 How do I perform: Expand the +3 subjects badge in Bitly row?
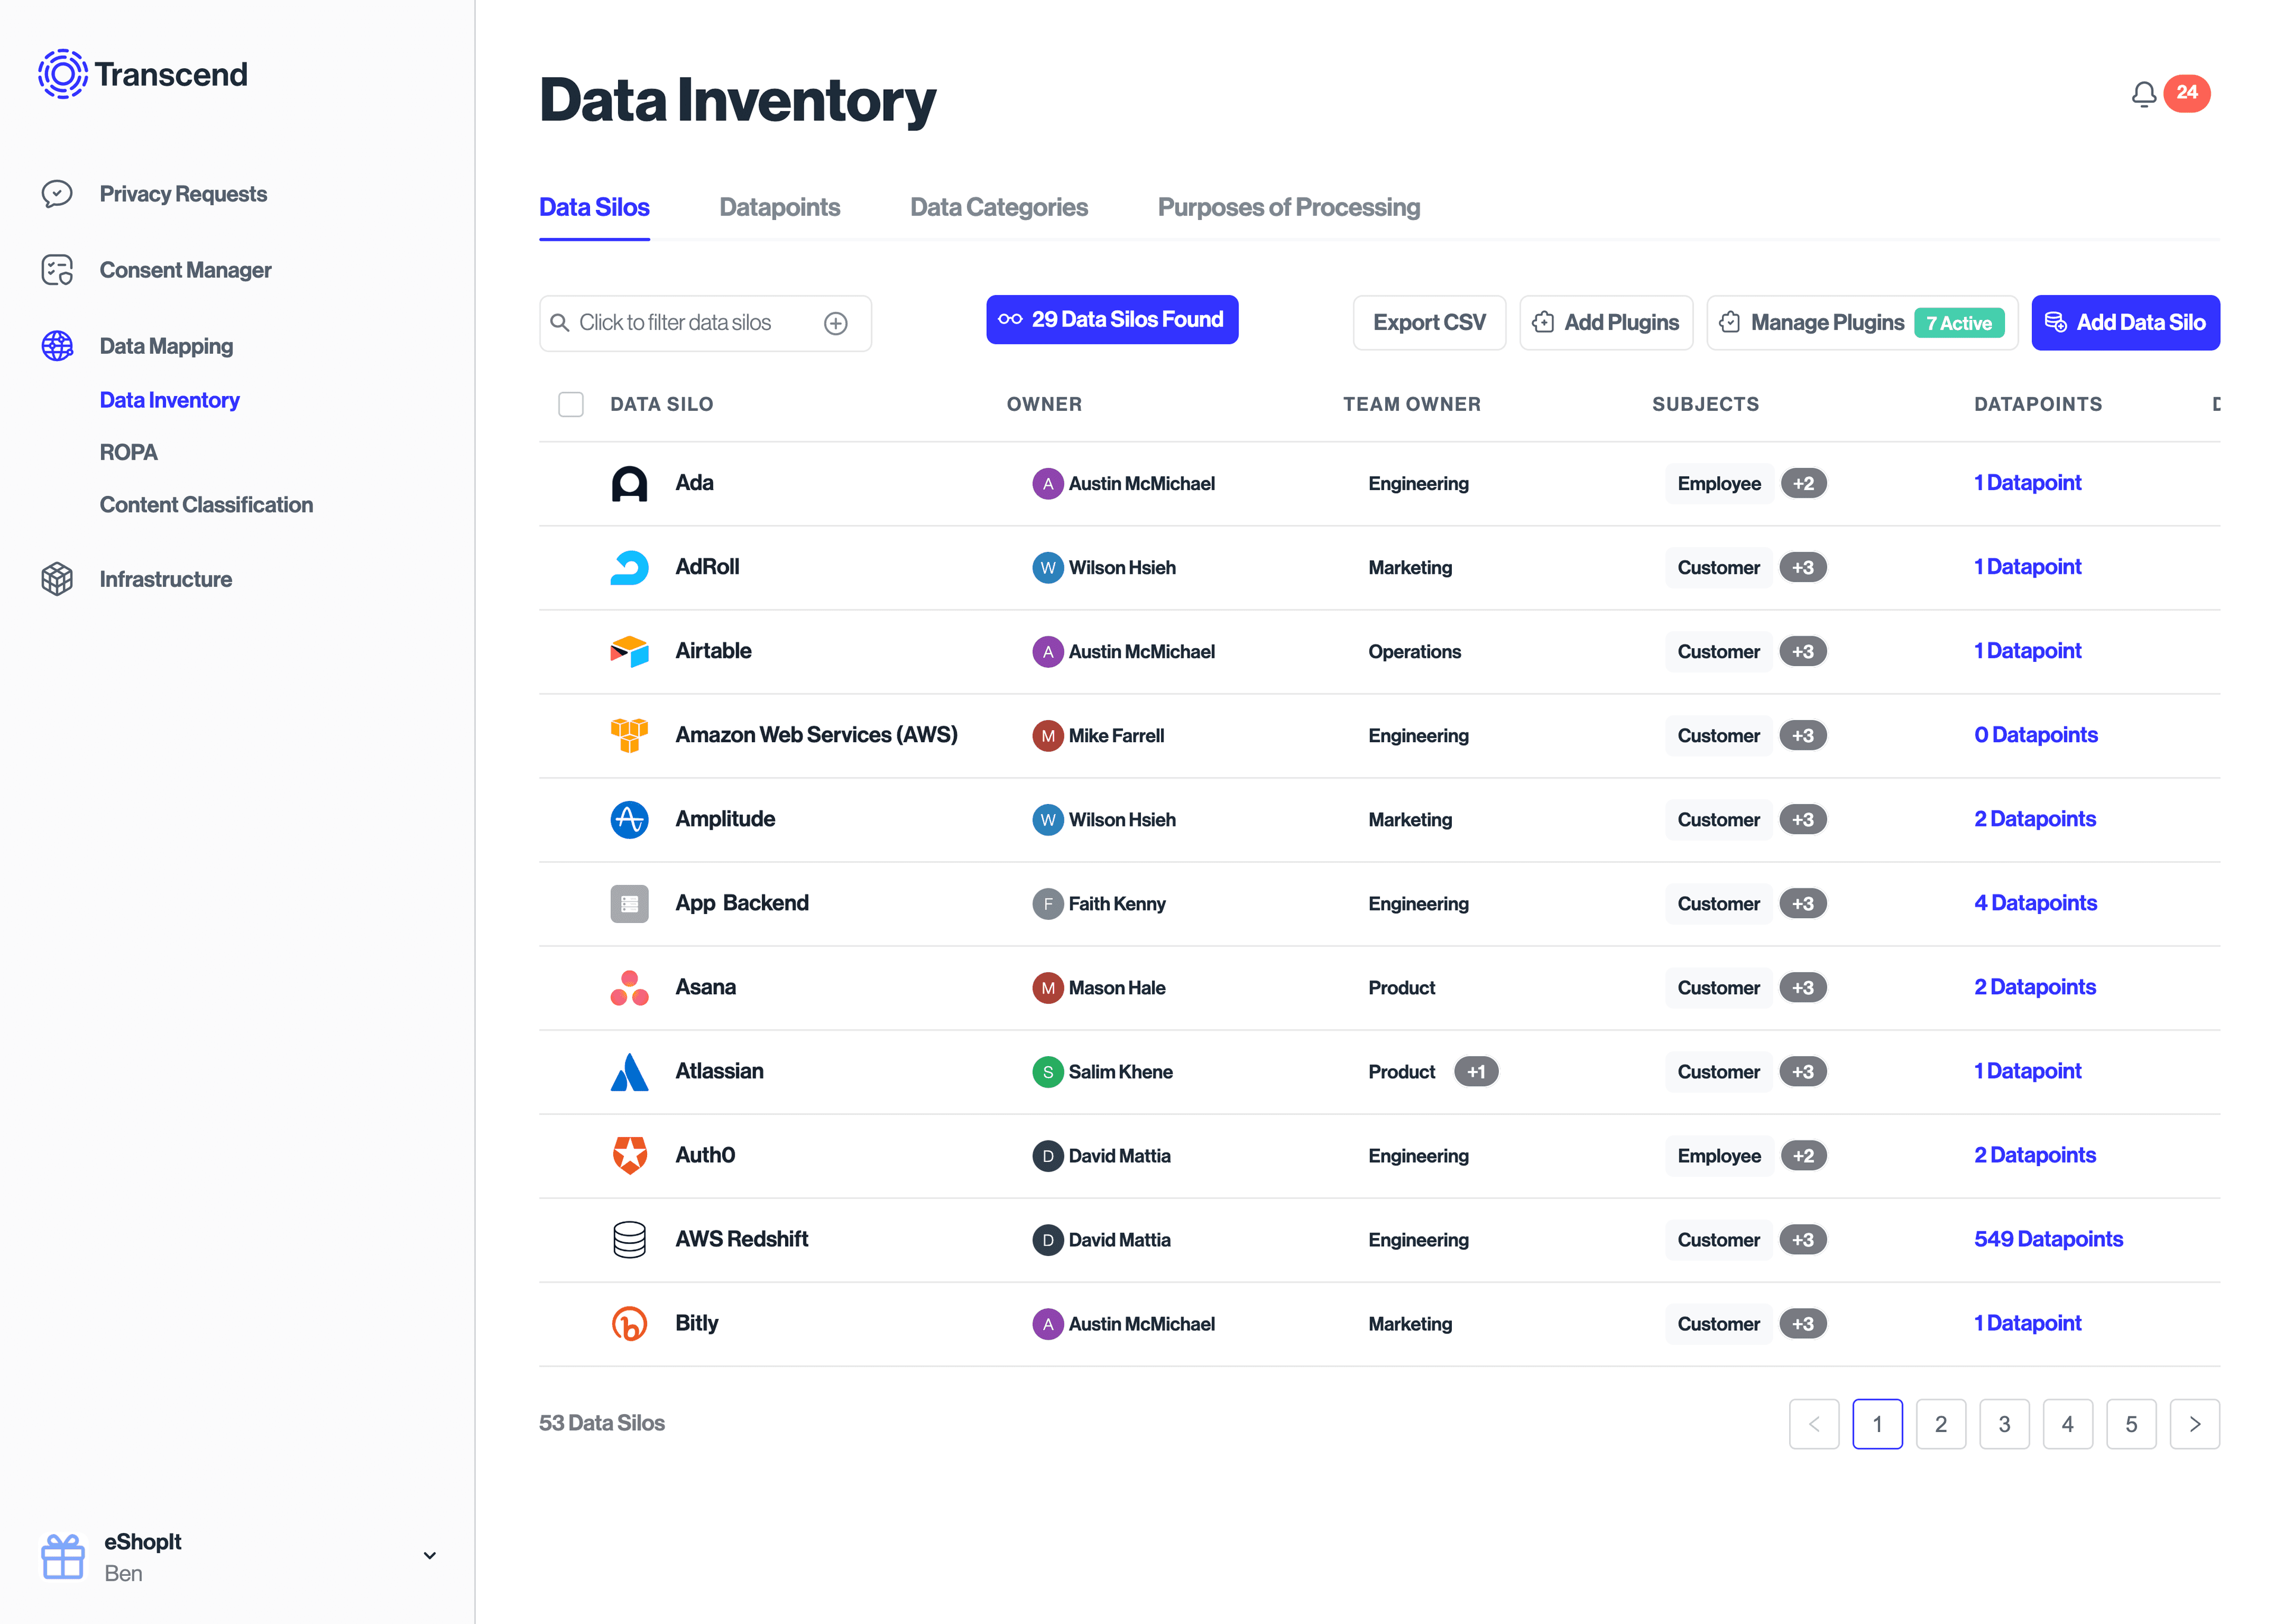pos(1803,1324)
